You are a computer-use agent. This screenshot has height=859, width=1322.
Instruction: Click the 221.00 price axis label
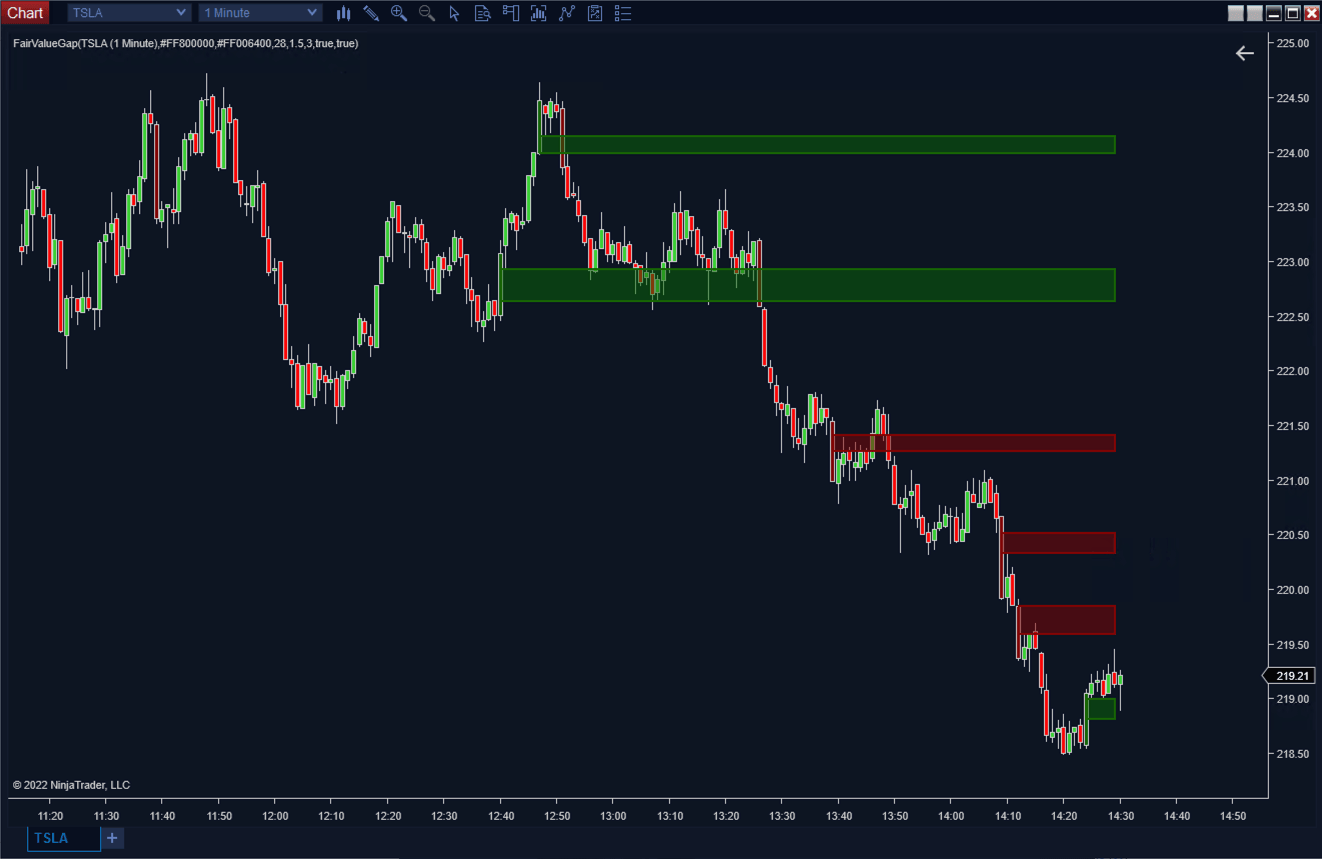tap(1293, 481)
